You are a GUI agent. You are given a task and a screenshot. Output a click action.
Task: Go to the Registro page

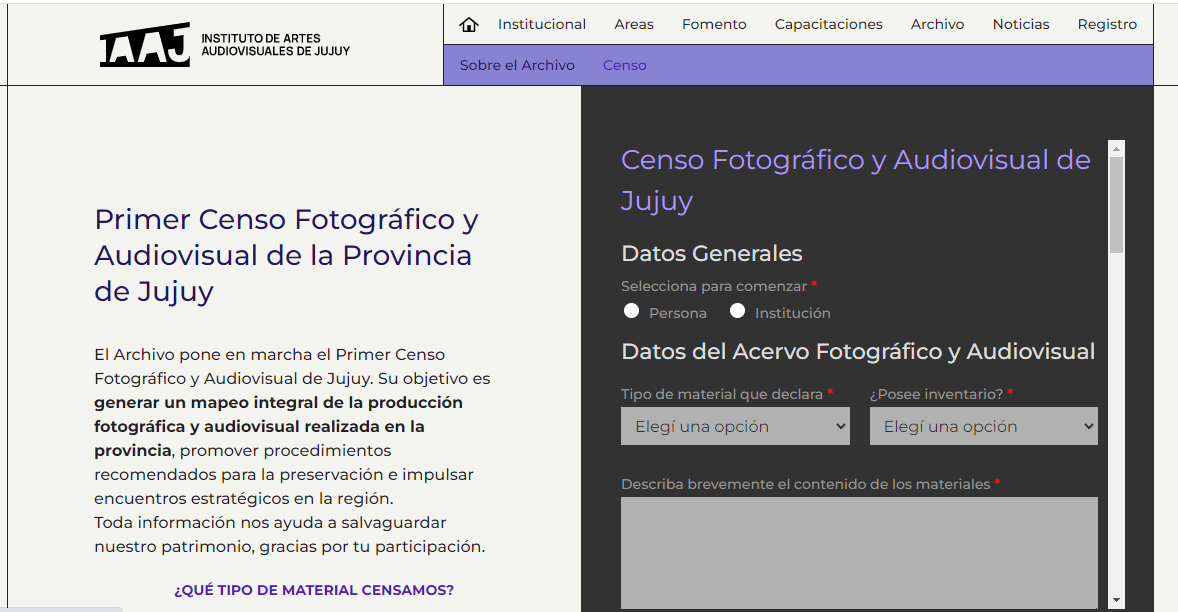(x=1107, y=25)
